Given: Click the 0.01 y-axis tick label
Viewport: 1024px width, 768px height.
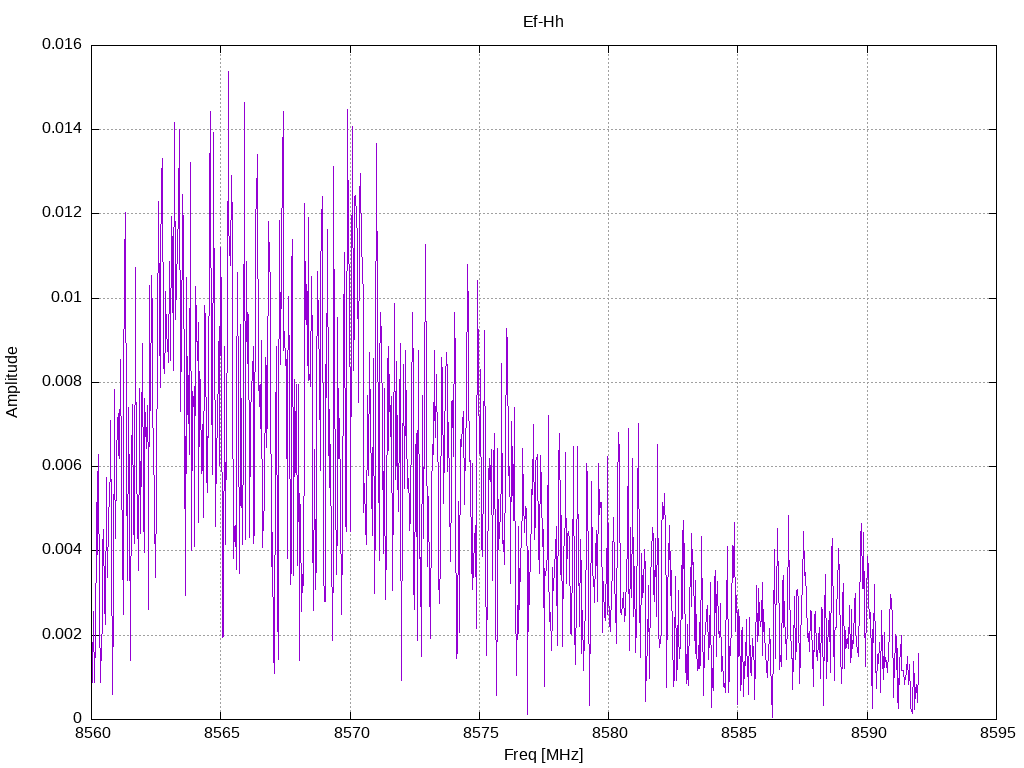Looking at the screenshot, I should [x=67, y=298].
